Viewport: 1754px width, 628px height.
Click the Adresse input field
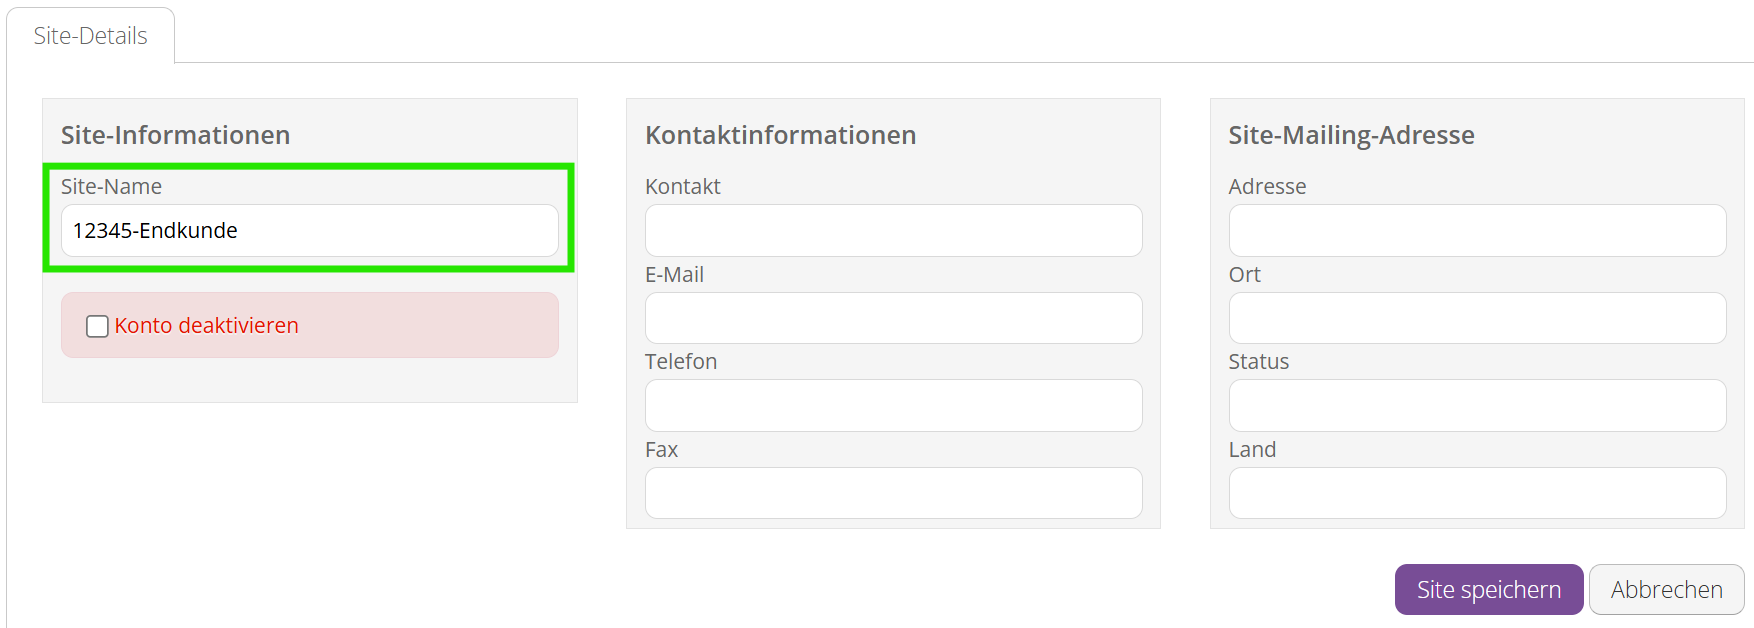pyautogui.click(x=1477, y=231)
